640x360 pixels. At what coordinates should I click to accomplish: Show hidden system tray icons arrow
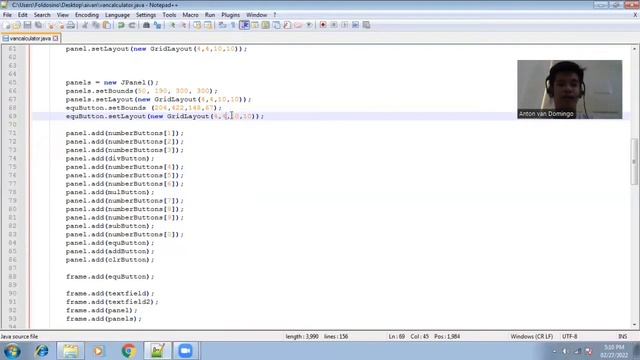554,351
